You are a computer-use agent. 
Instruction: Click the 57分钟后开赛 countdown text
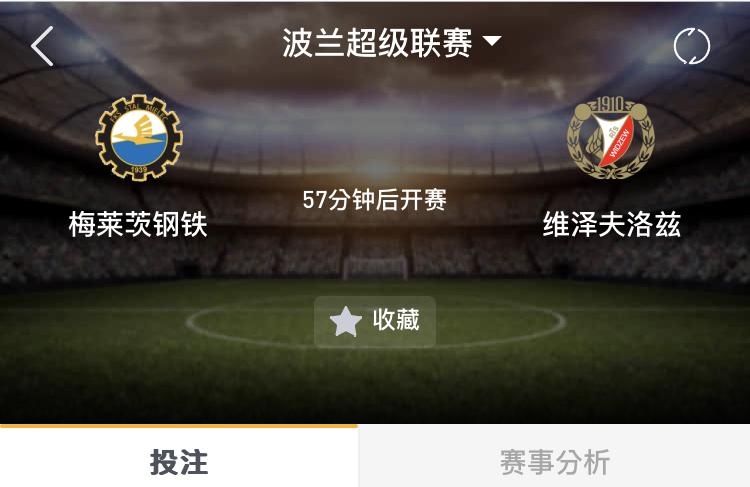tap(375, 199)
